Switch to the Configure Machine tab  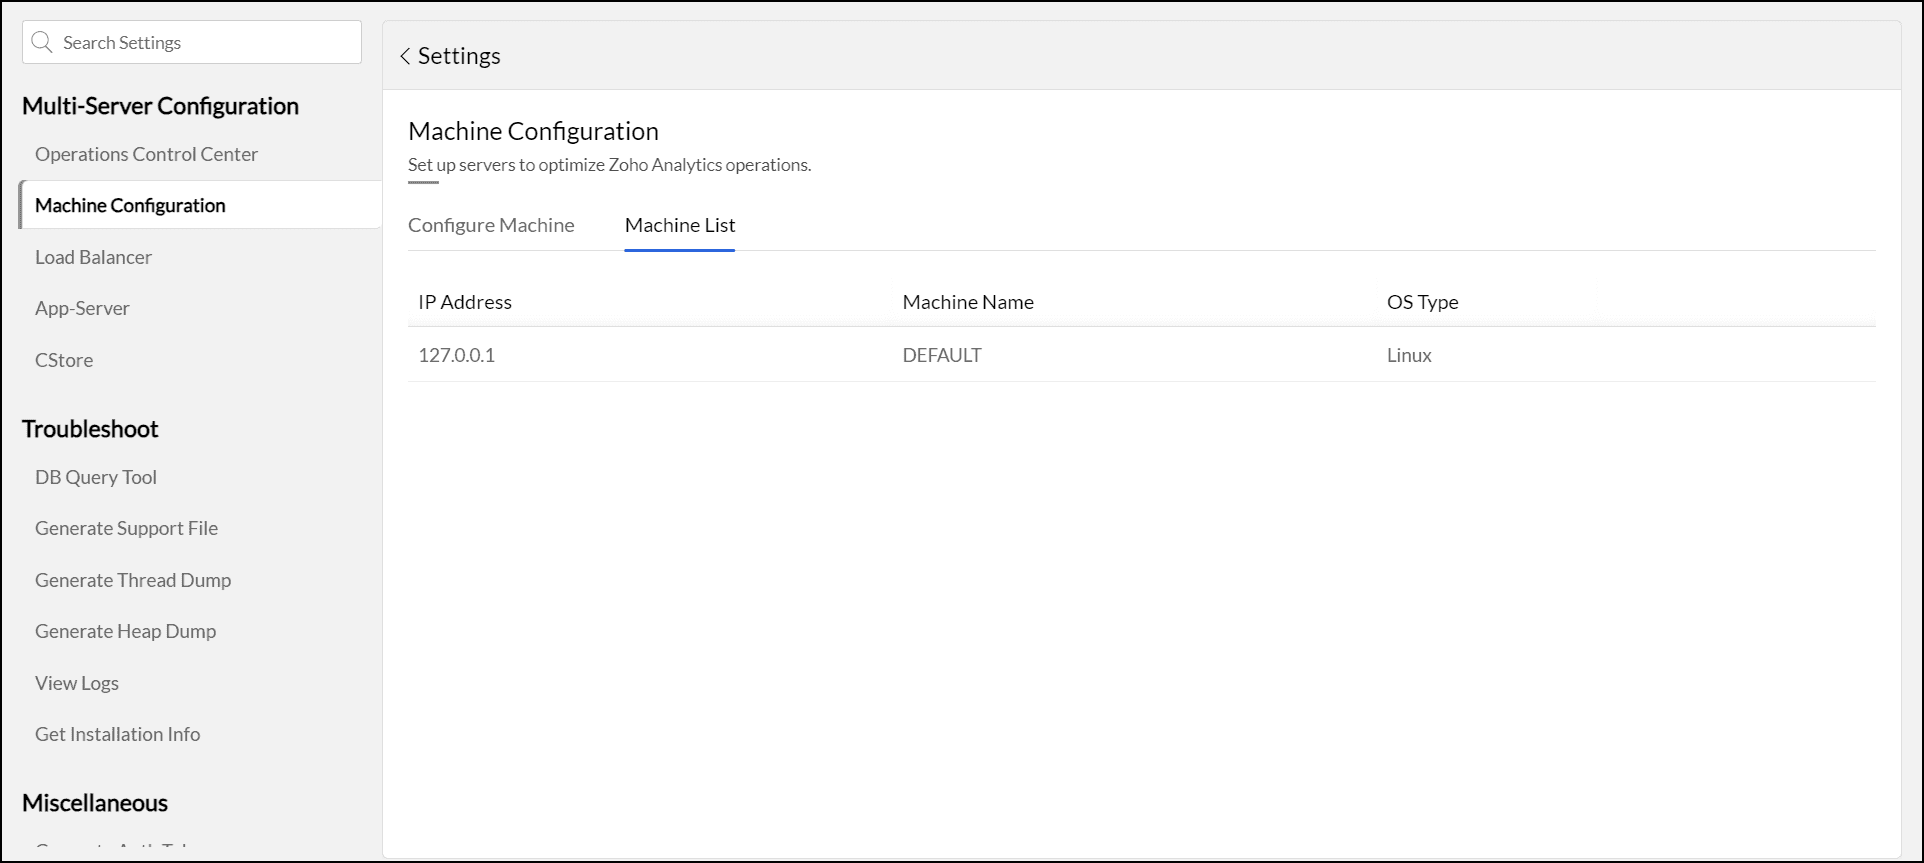pos(491,225)
